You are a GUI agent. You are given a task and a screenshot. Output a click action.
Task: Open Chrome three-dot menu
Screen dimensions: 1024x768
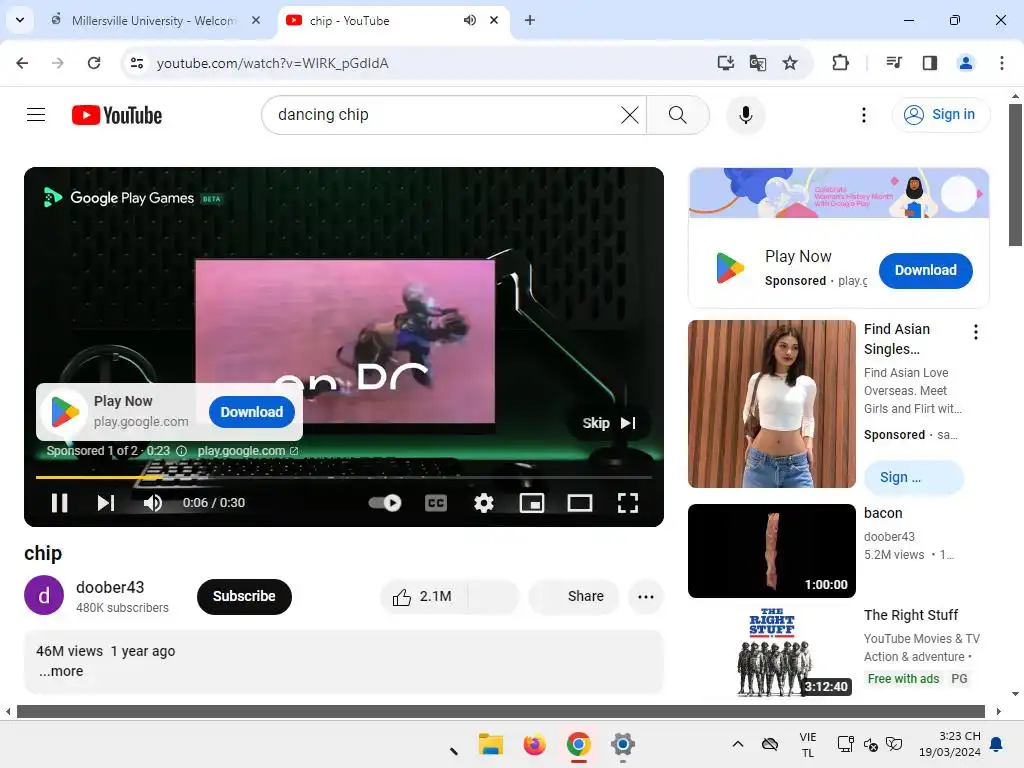[x=1002, y=63]
